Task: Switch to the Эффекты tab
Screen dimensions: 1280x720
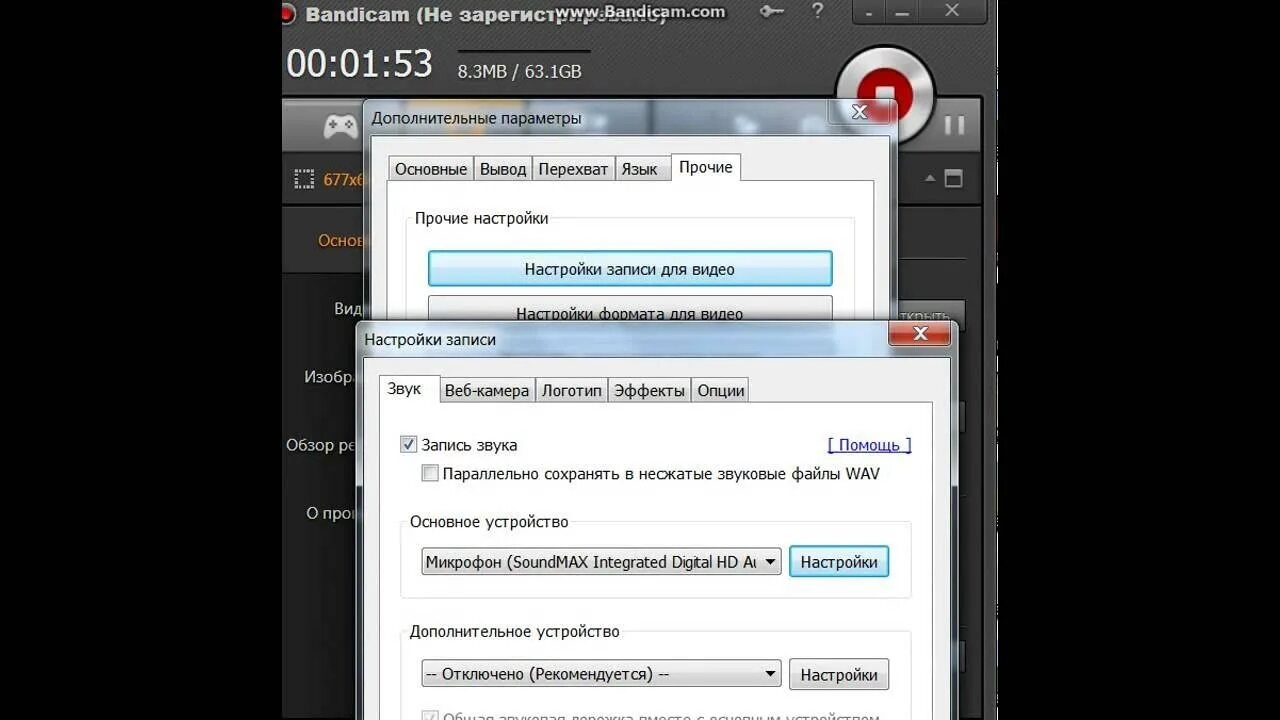Action: point(650,390)
